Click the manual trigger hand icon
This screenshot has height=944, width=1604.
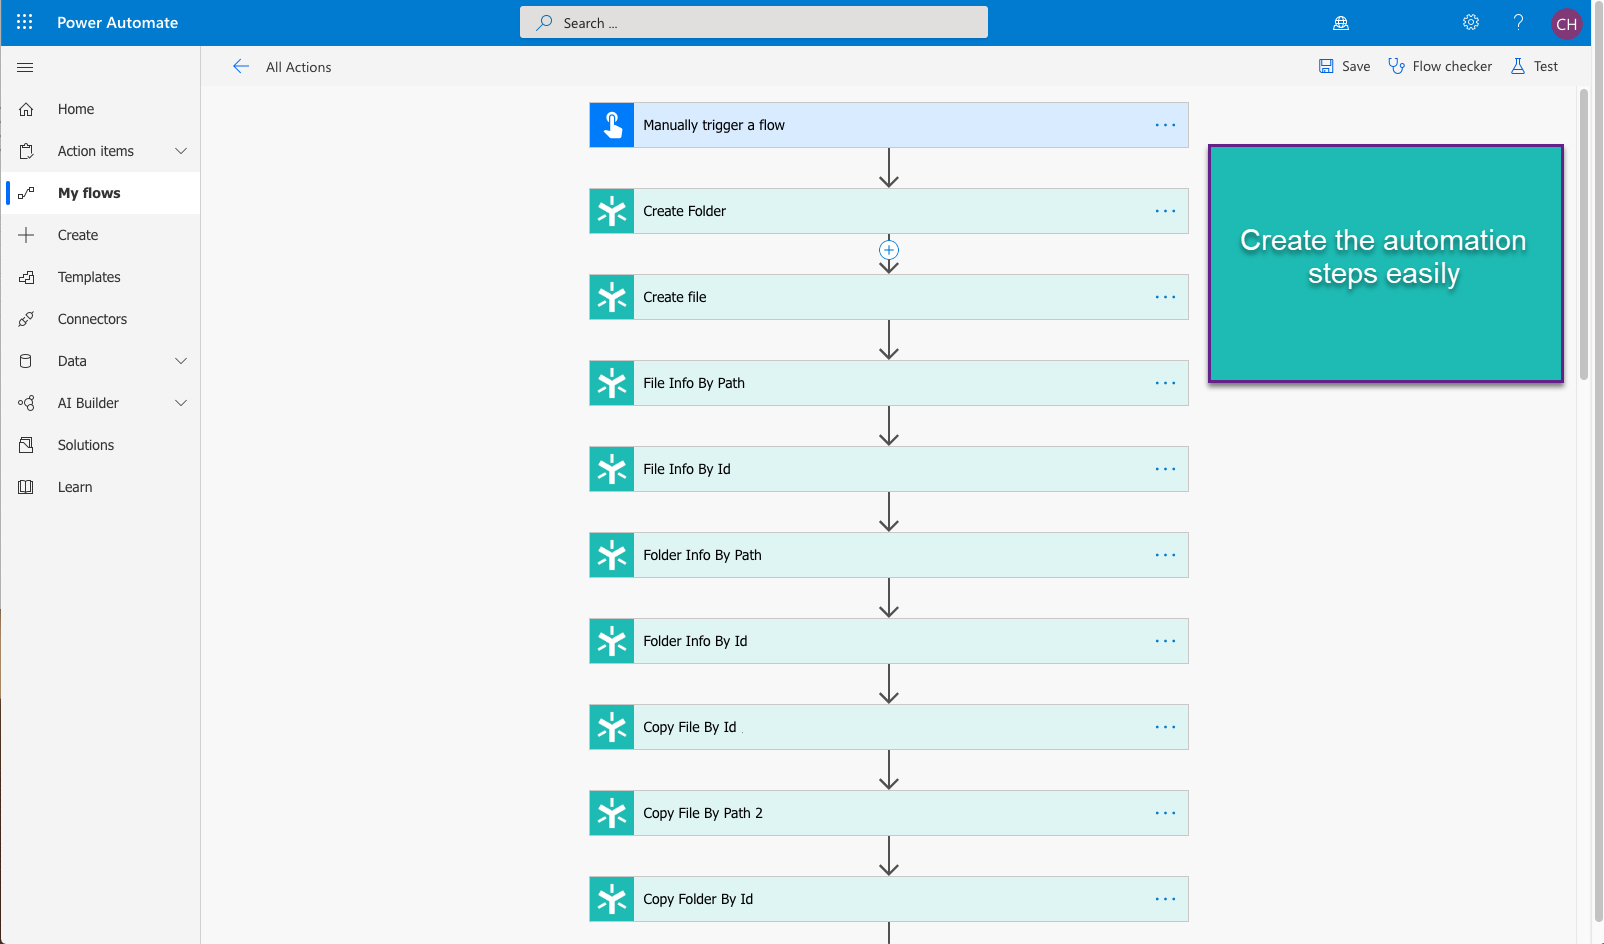coord(612,125)
